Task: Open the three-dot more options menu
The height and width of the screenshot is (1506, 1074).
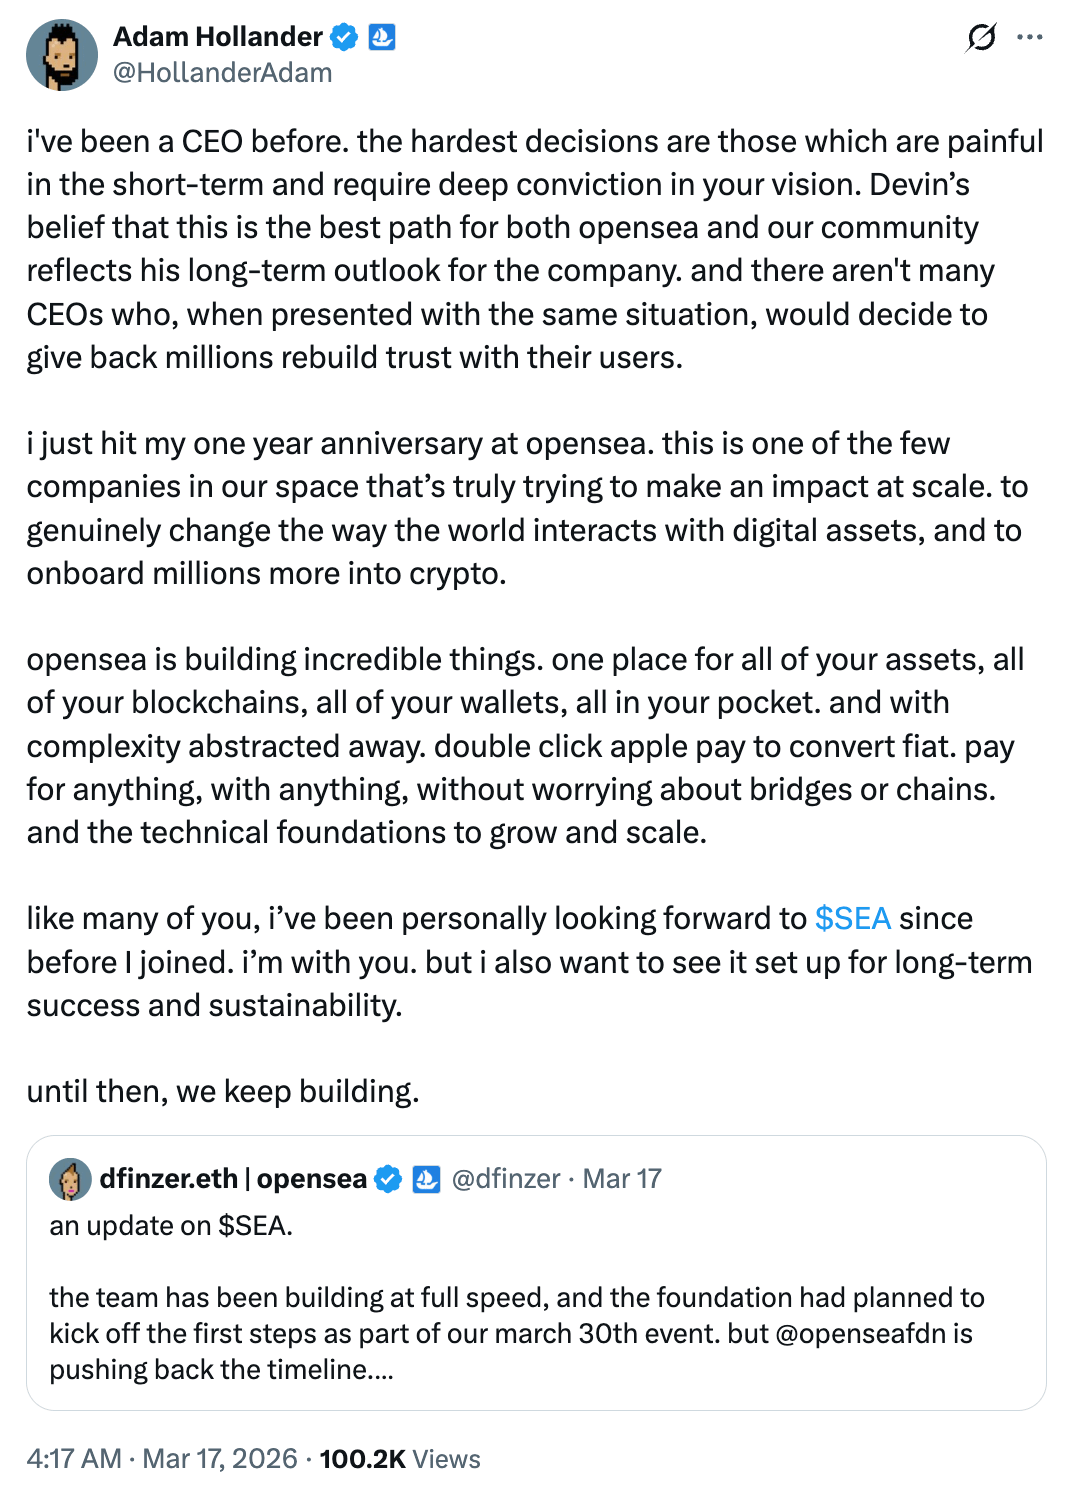Action: coord(1029,38)
